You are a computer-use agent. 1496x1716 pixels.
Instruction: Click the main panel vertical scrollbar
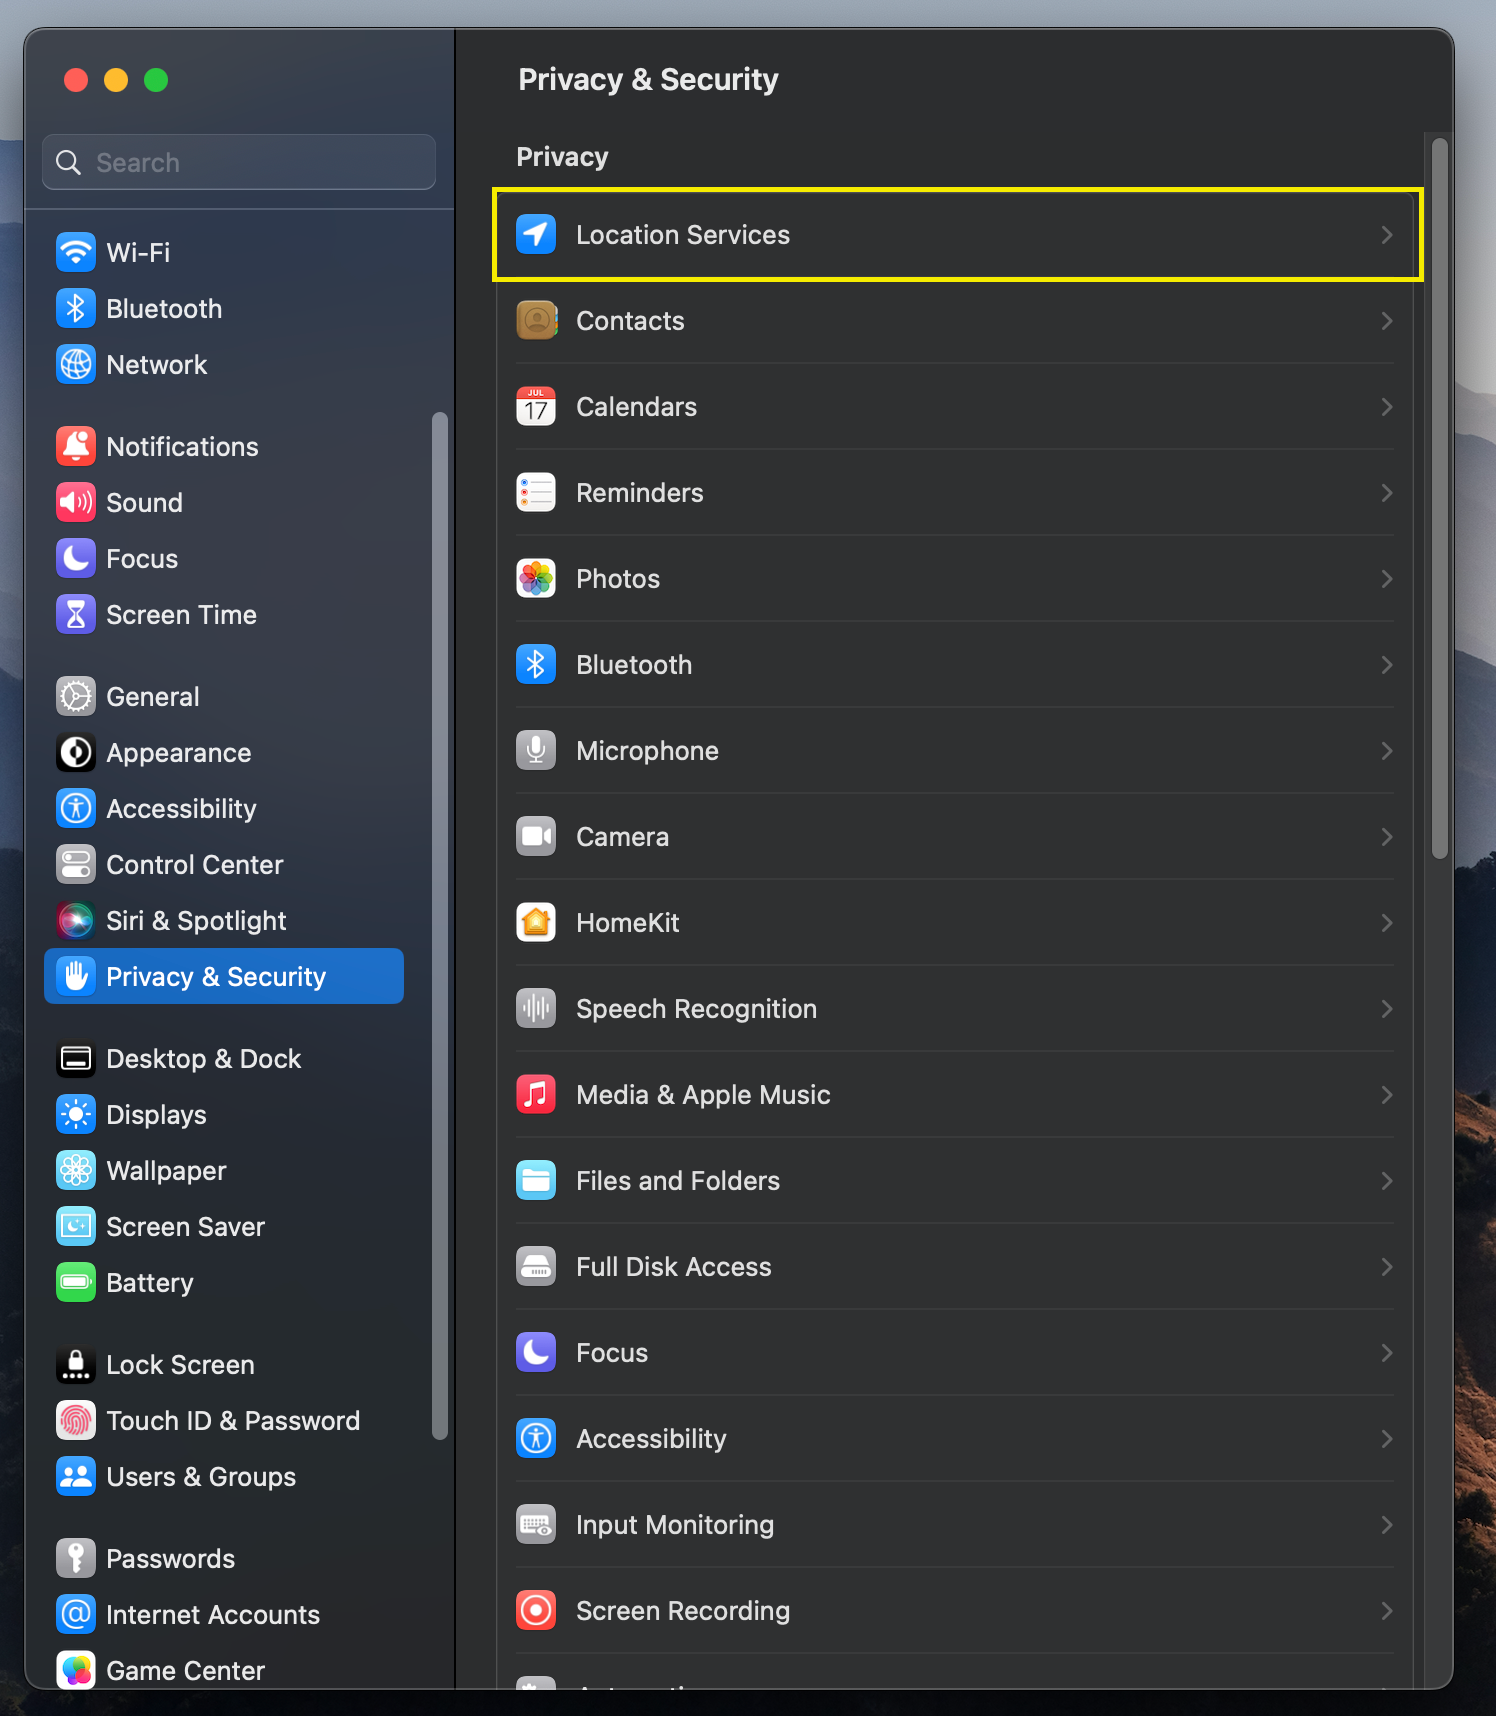[x=1440, y=498]
